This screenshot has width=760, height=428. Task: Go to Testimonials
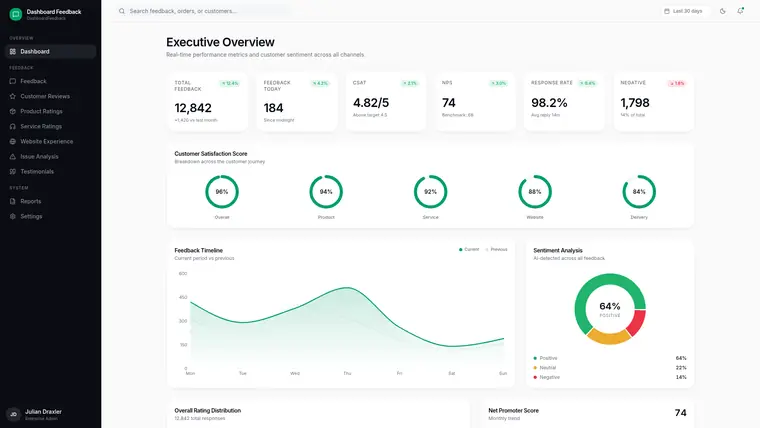tap(50, 172)
